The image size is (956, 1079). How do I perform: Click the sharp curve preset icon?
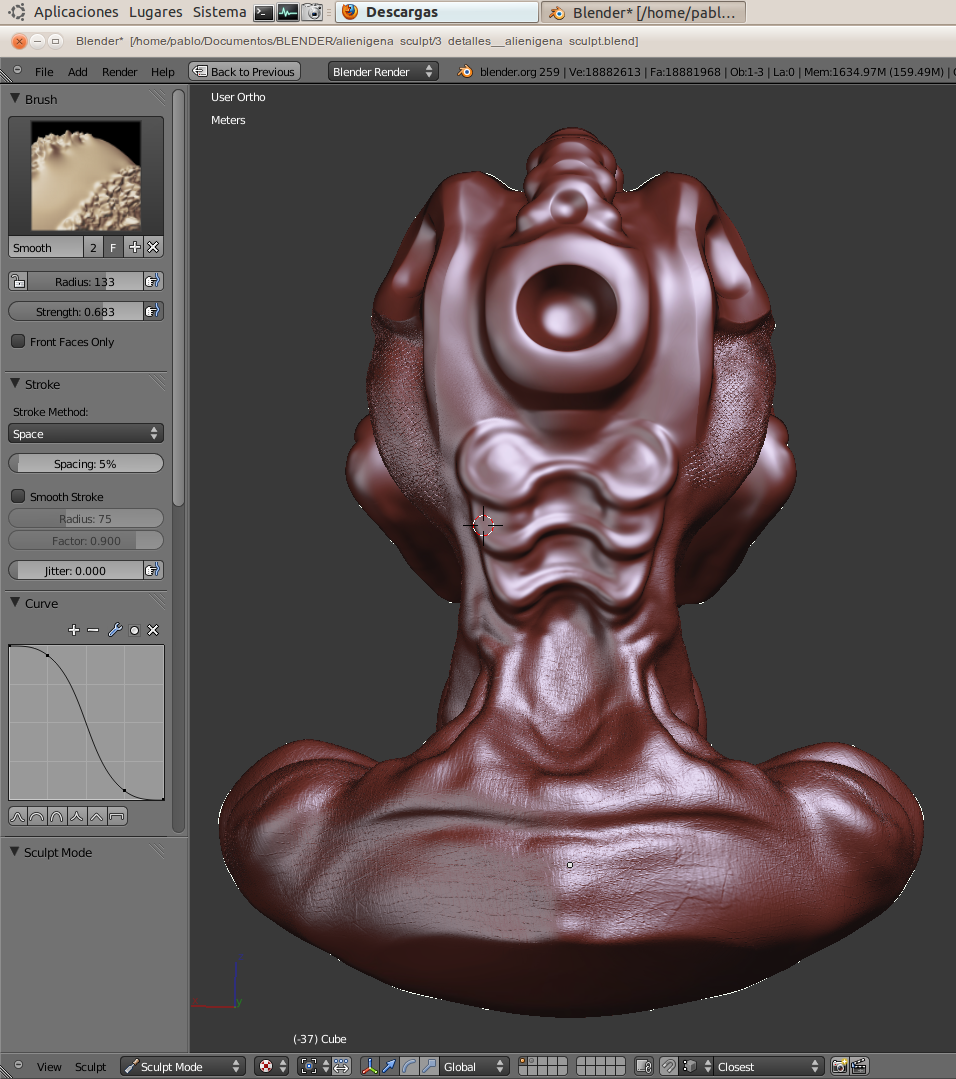pos(77,817)
